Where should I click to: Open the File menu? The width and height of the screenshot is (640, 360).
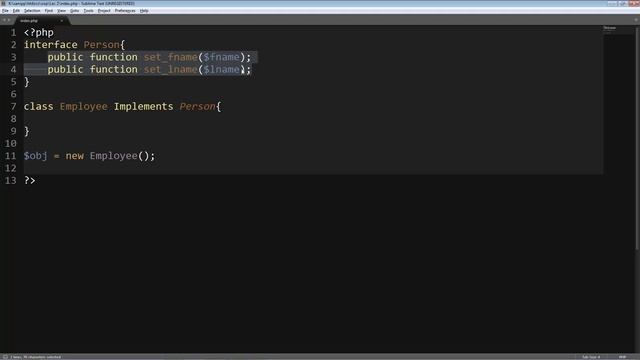(5, 11)
